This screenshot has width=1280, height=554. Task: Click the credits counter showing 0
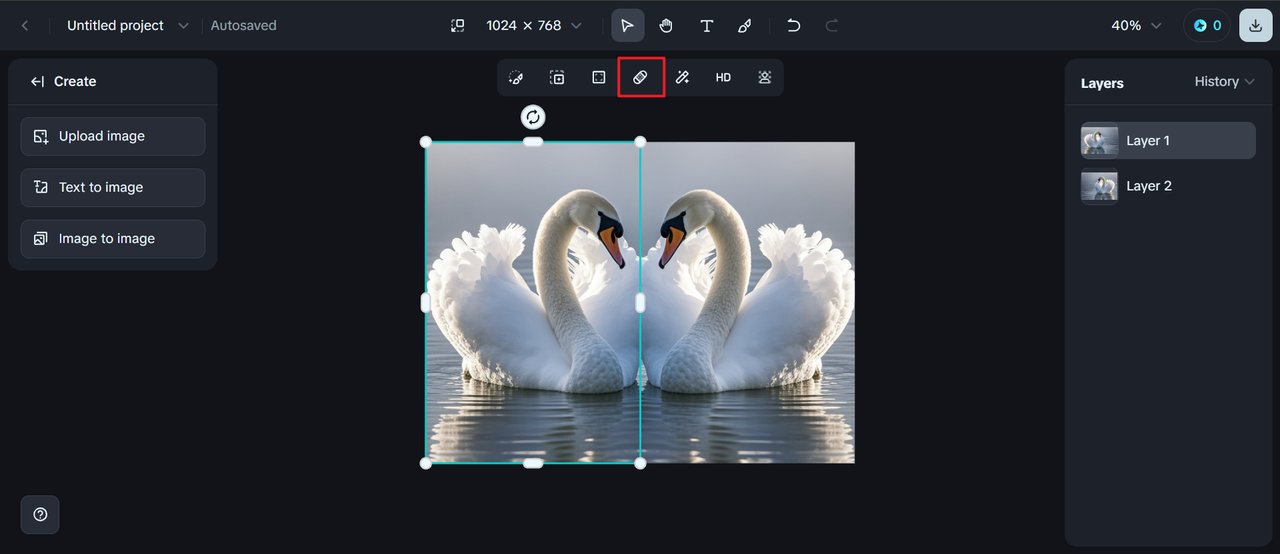[x=1207, y=25]
